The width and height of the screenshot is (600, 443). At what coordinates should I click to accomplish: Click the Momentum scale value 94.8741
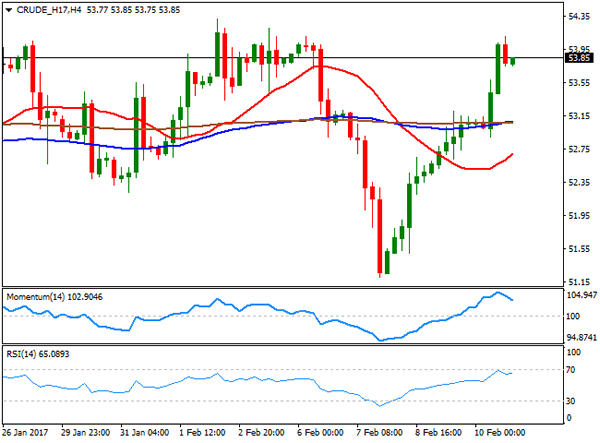(x=582, y=337)
